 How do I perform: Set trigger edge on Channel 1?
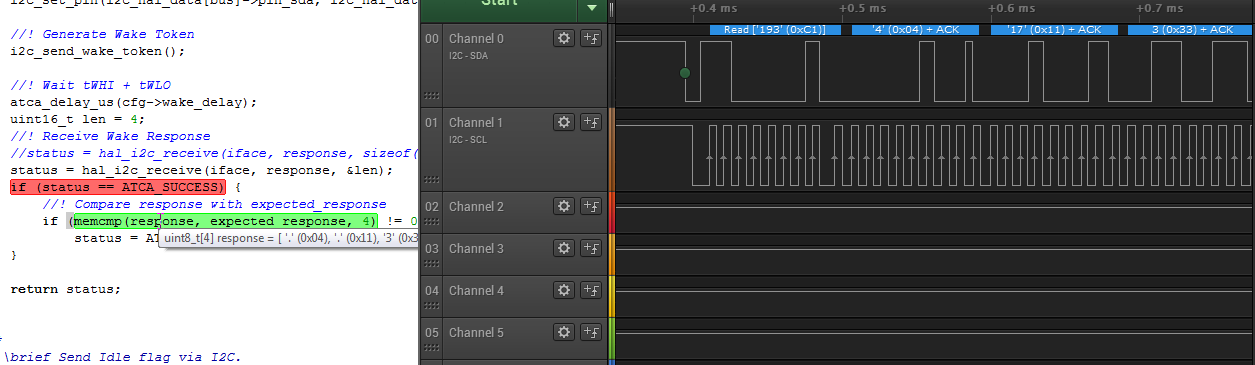590,122
